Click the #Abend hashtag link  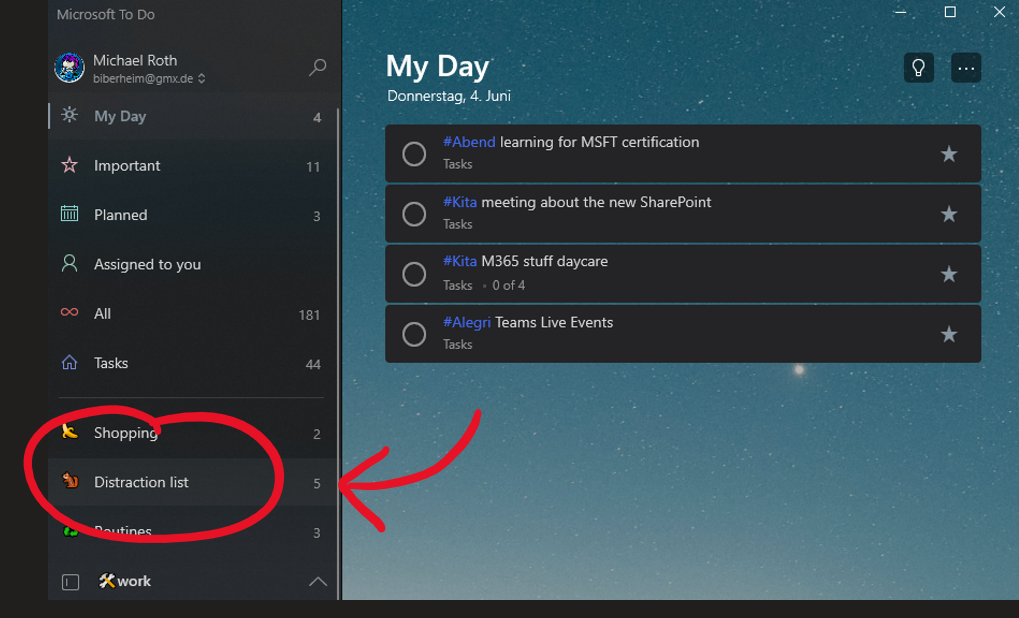click(x=469, y=142)
